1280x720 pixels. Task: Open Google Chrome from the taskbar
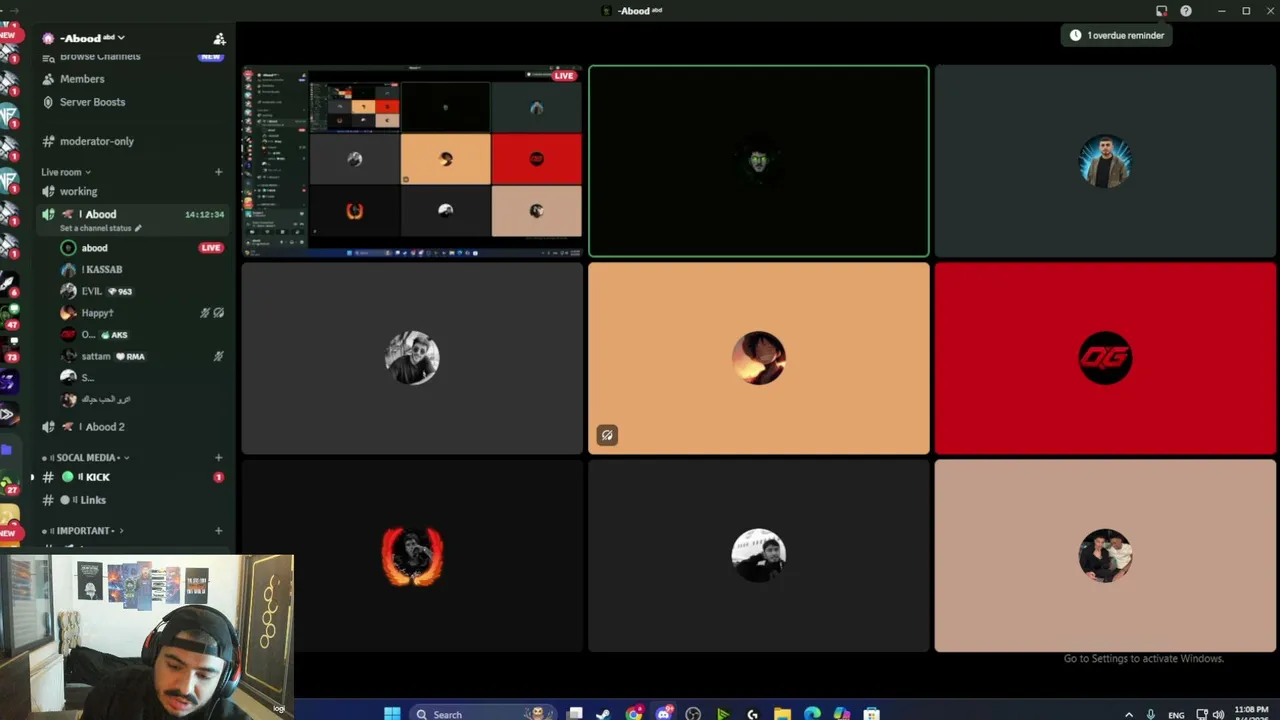[633, 714]
